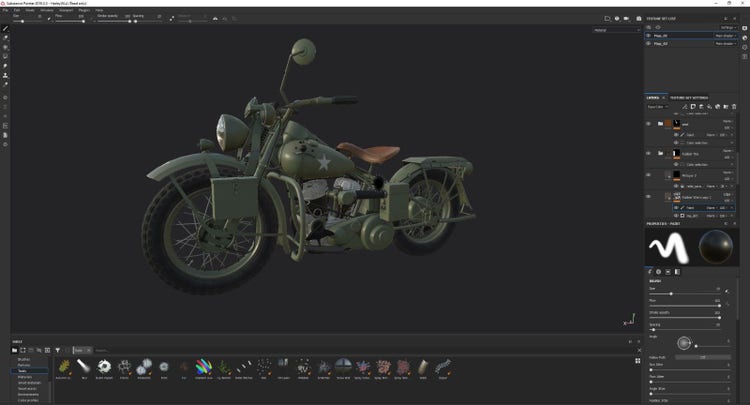
Task: Open the Main shader dropdown for first texture set
Action: click(725, 35)
